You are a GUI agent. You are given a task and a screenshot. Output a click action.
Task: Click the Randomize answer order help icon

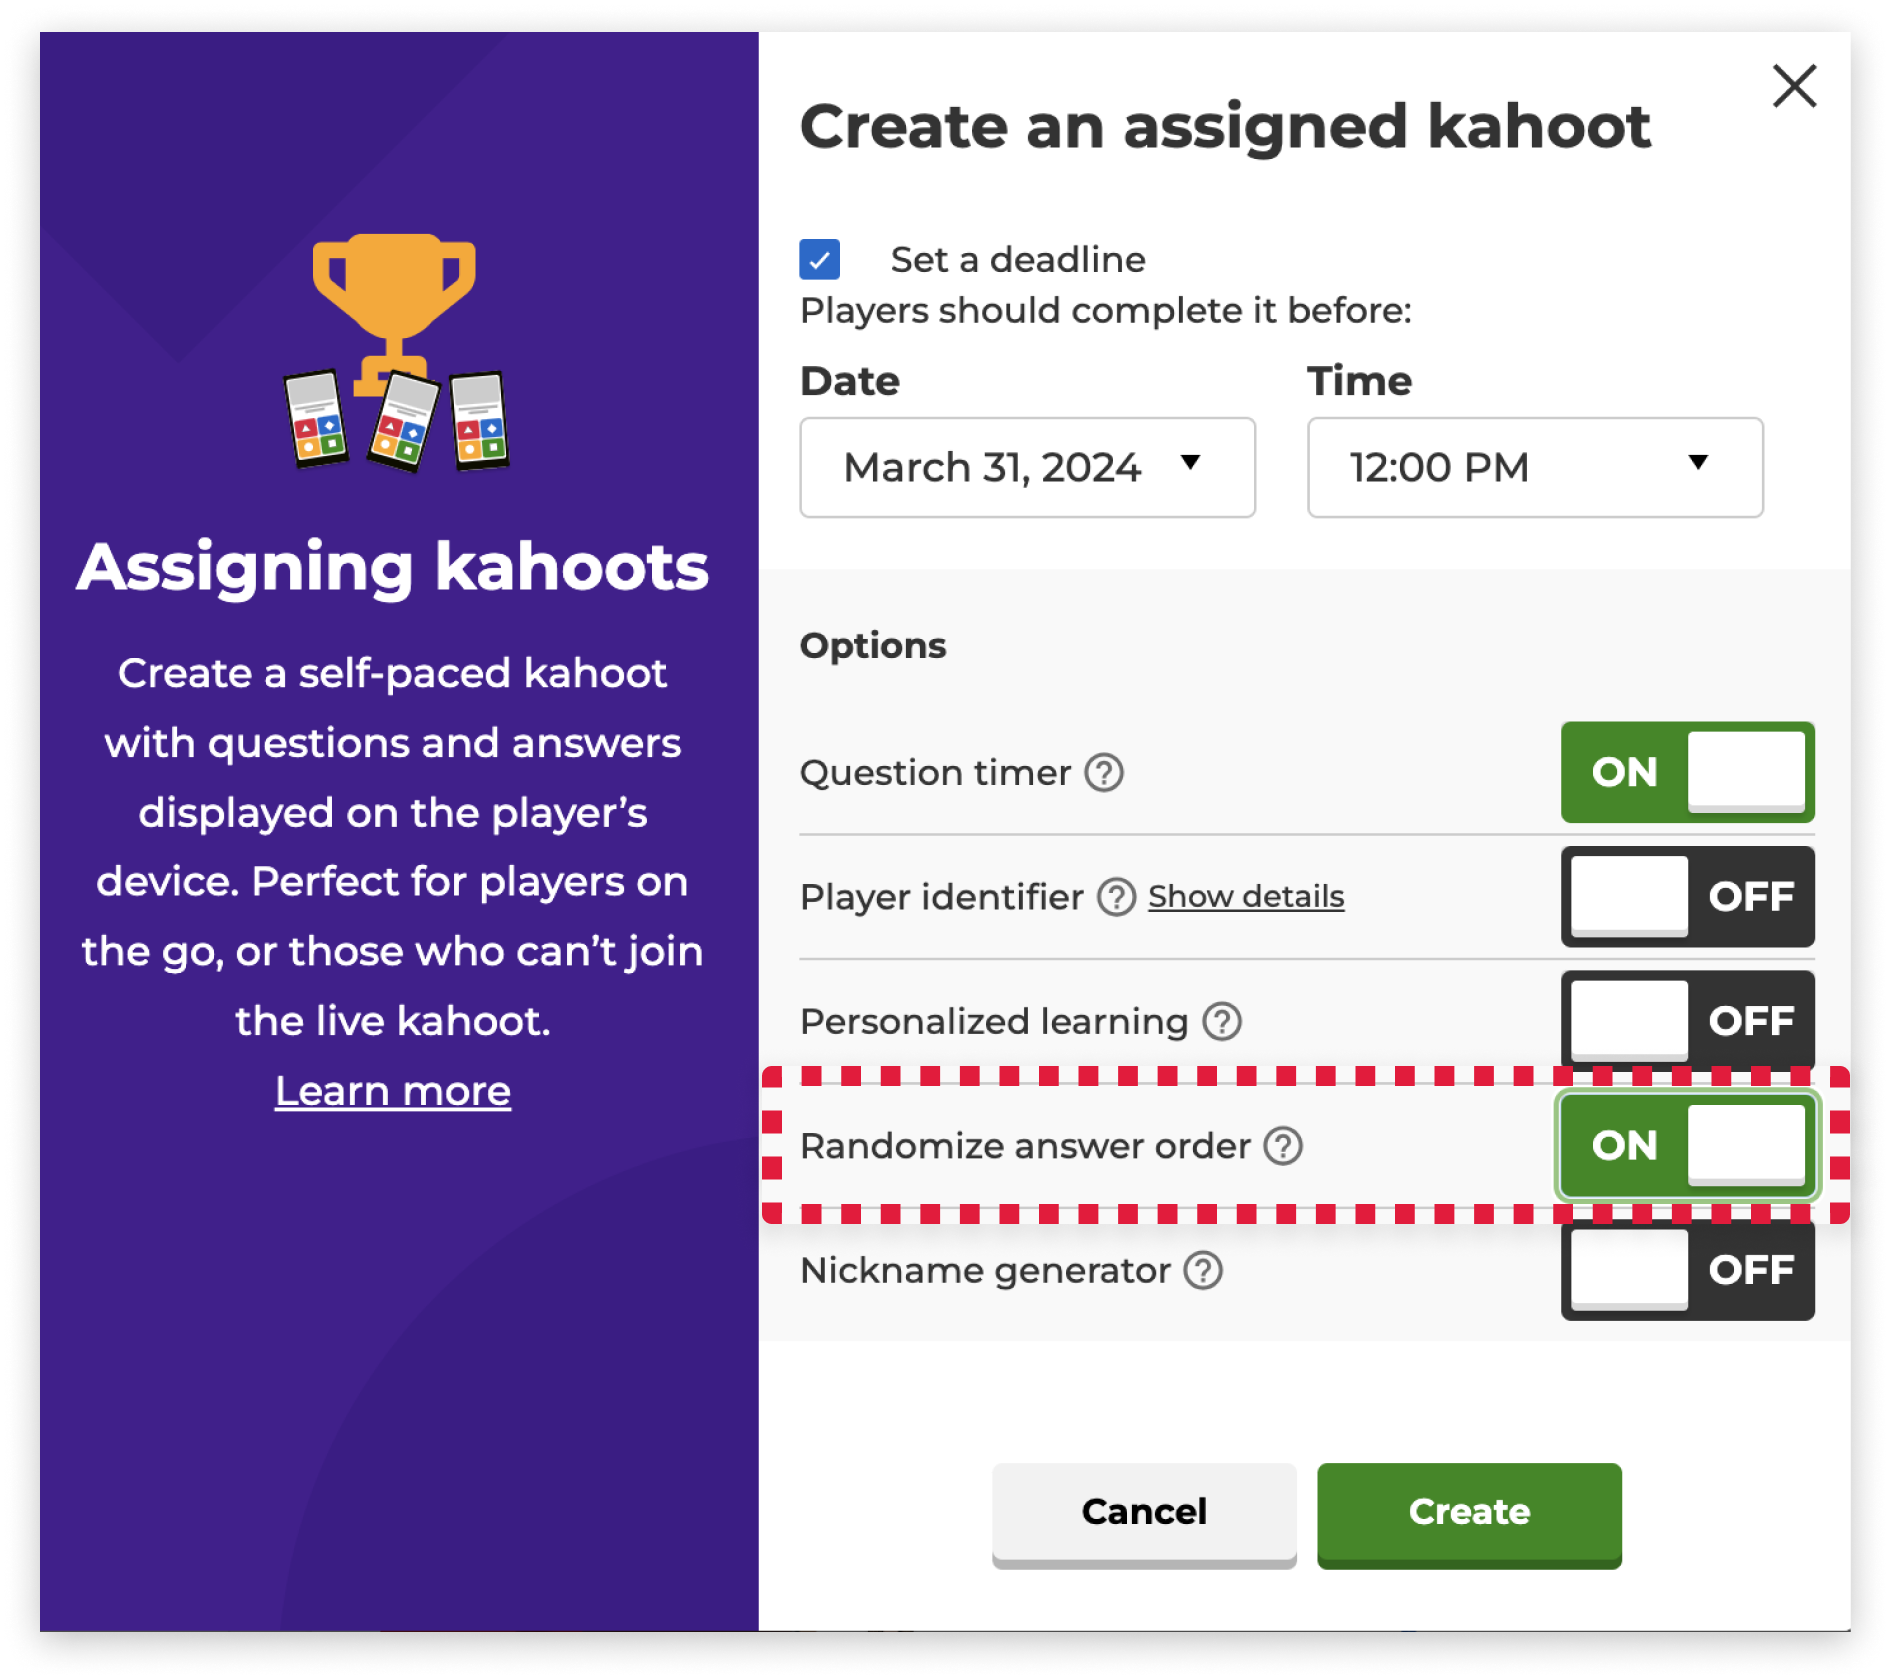[1282, 1146]
